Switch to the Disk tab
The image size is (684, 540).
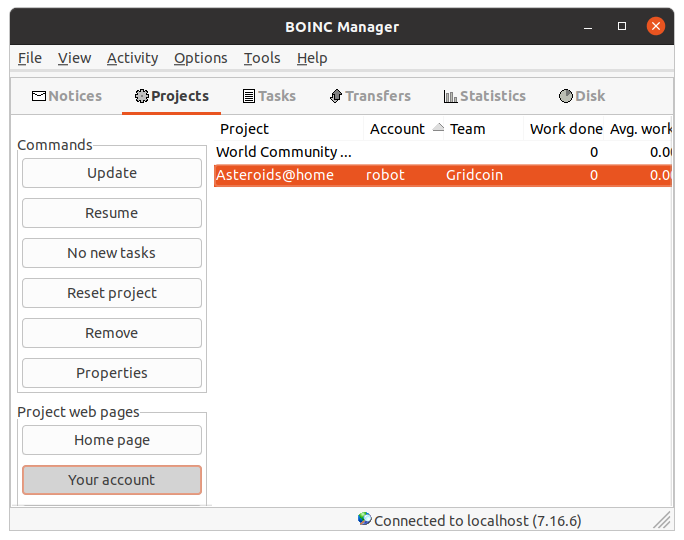581,96
